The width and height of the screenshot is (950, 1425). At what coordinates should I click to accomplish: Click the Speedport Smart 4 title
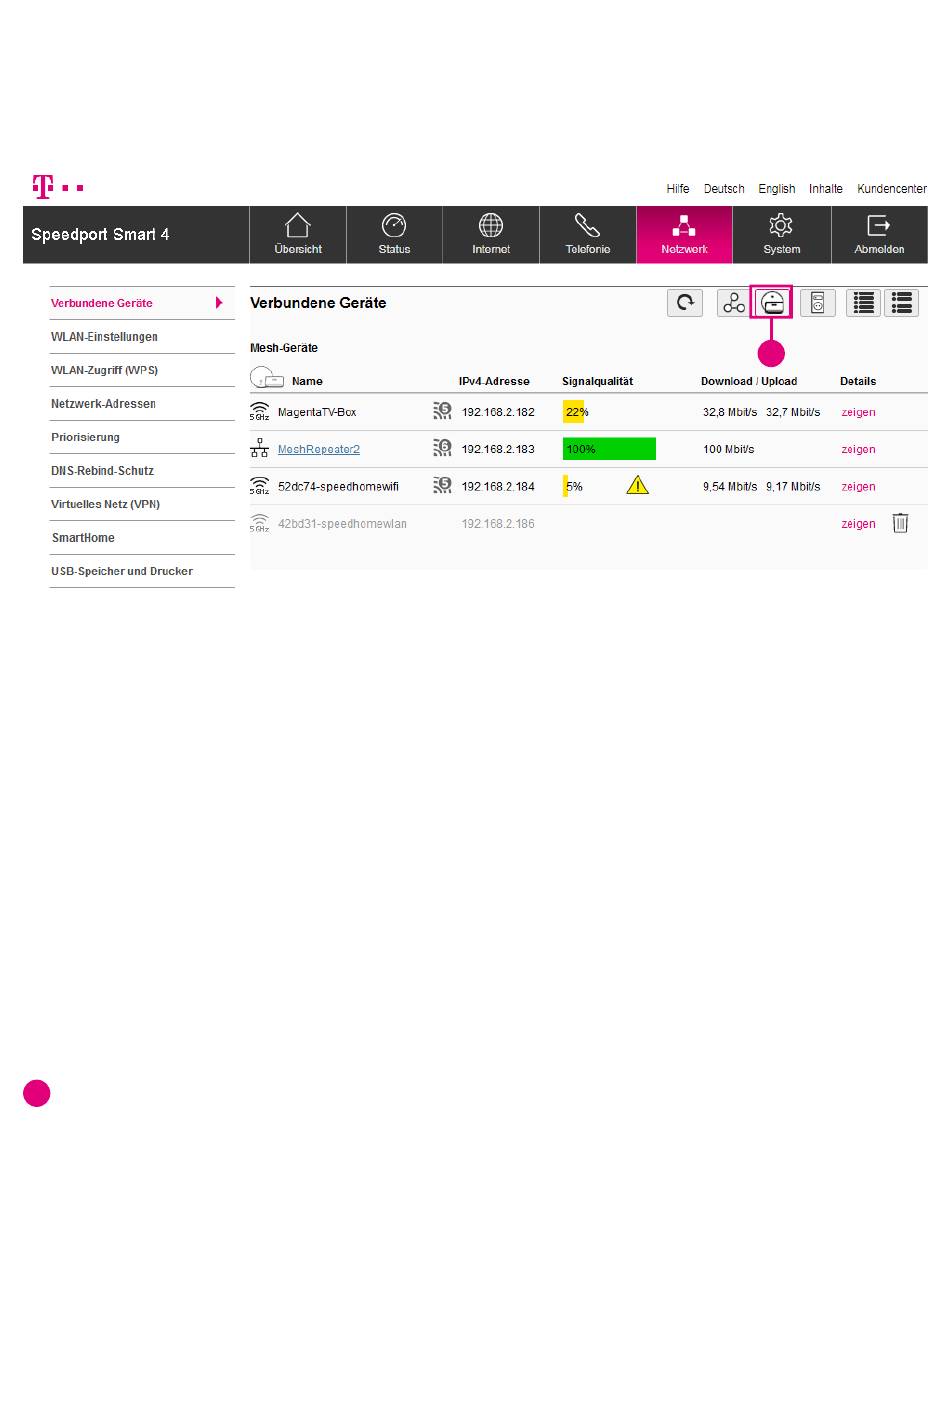[100, 234]
